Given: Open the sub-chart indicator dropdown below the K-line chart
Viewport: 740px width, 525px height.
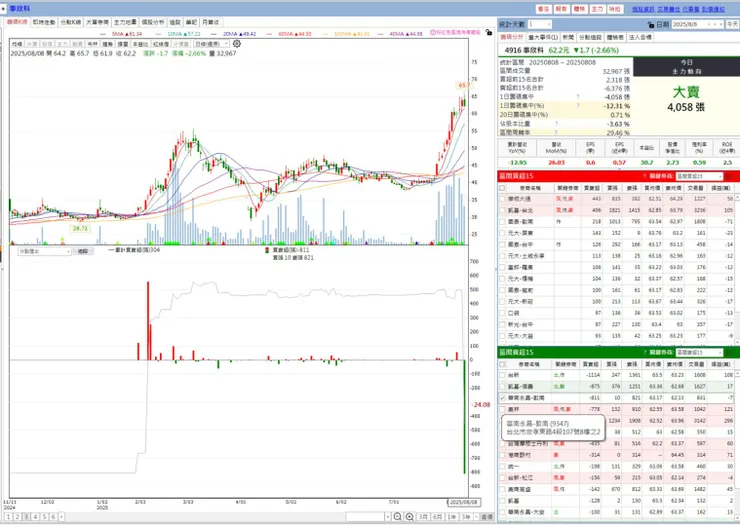Looking at the screenshot, I should [x=68, y=252].
